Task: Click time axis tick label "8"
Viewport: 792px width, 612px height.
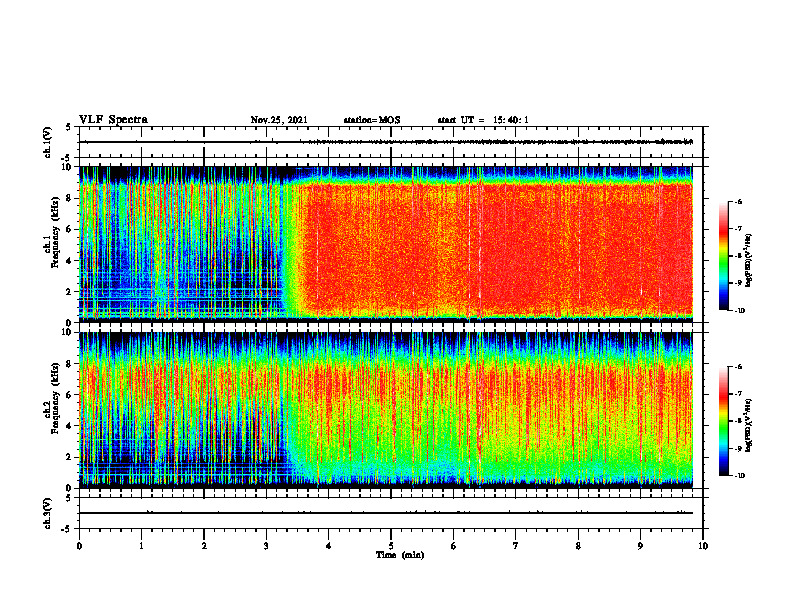Action: (578, 546)
